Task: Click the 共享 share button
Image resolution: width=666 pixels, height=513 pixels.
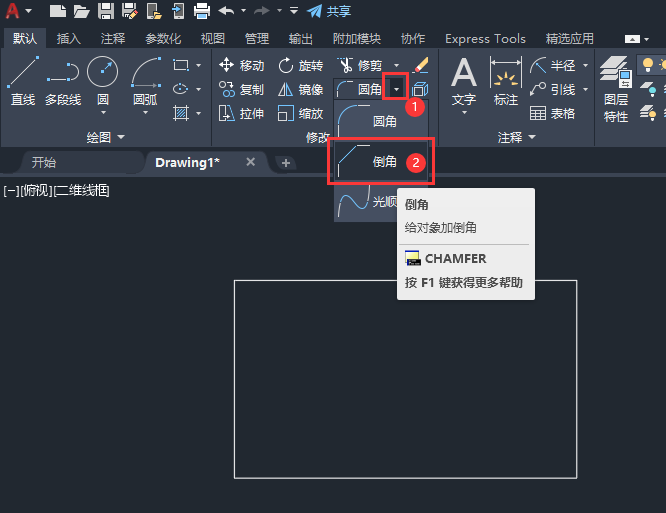Action: [329, 11]
